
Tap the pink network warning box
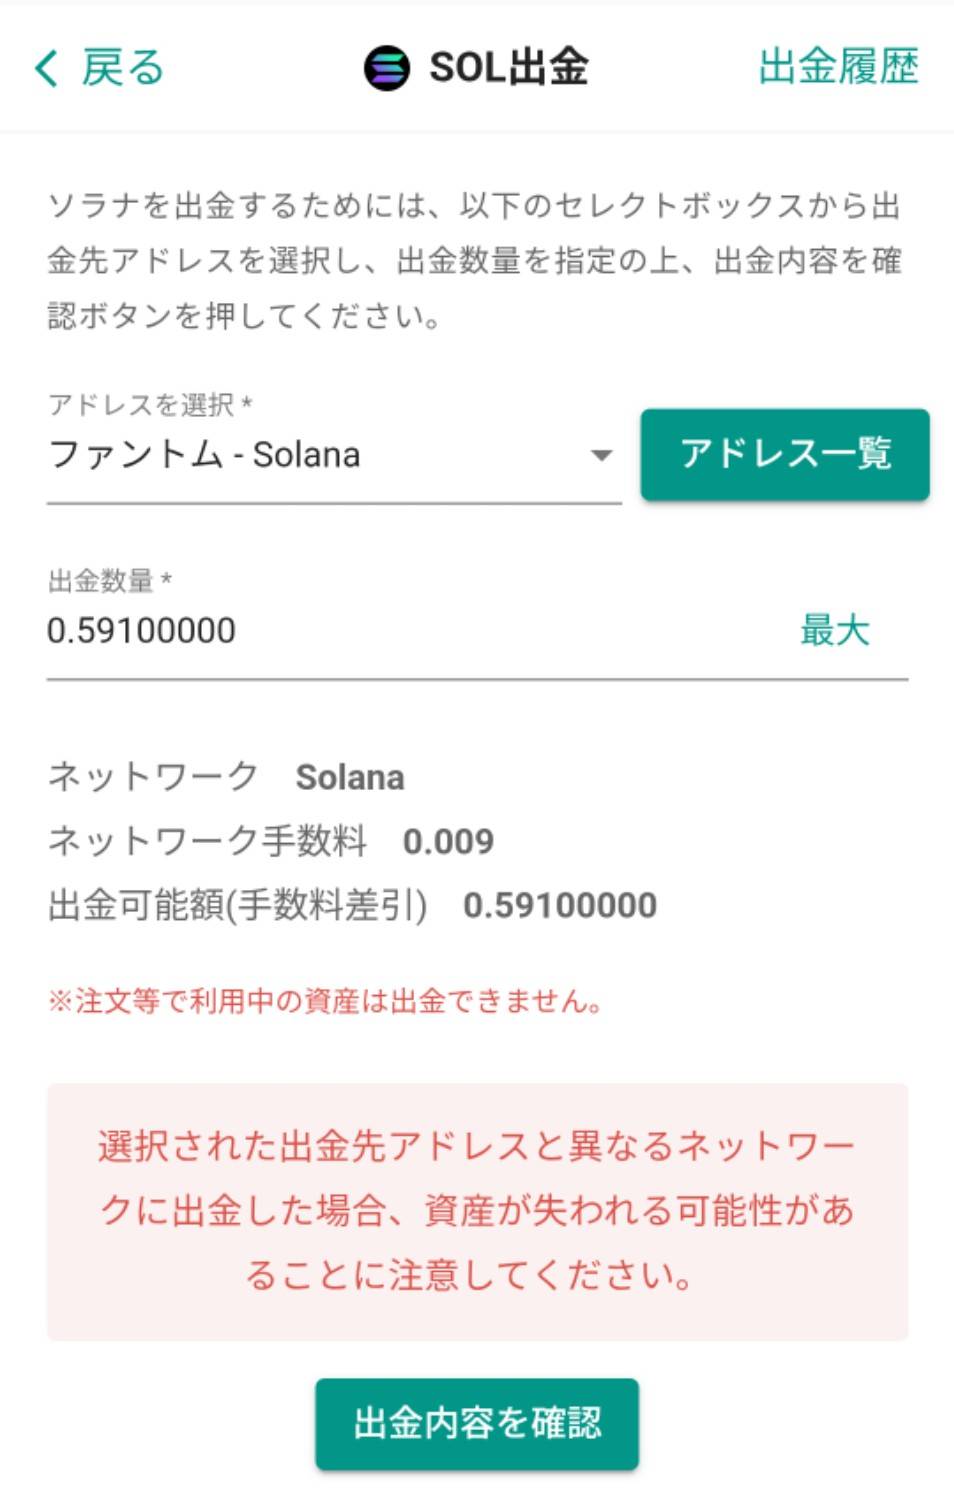click(477, 1211)
